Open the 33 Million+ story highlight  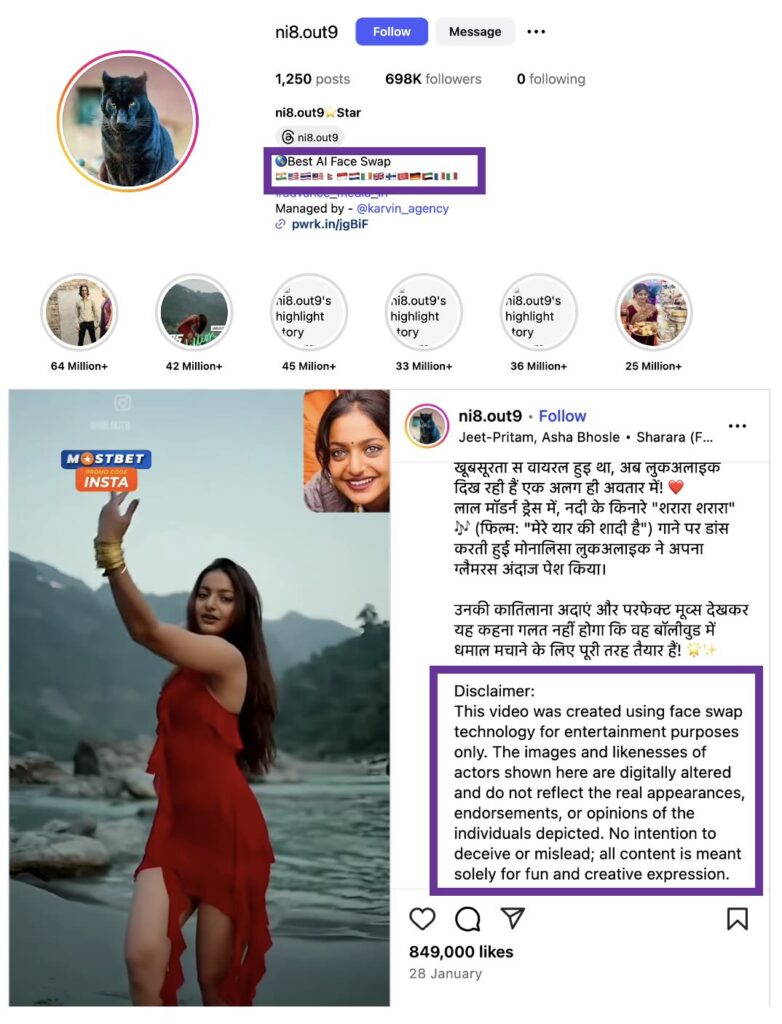pos(424,312)
